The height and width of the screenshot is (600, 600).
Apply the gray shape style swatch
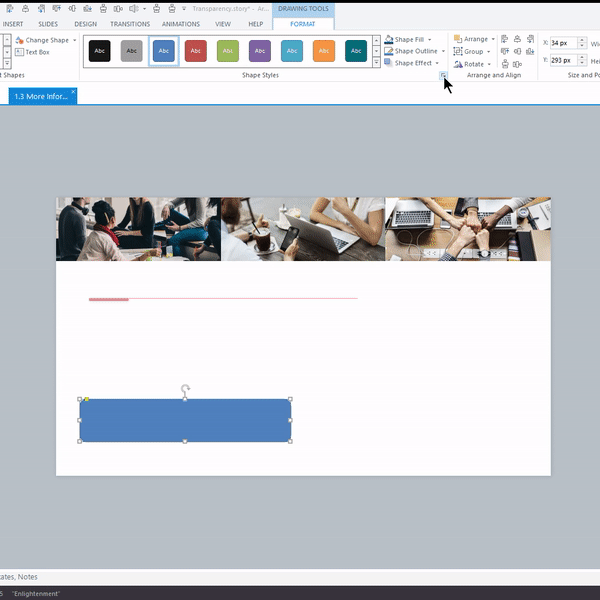[132, 51]
